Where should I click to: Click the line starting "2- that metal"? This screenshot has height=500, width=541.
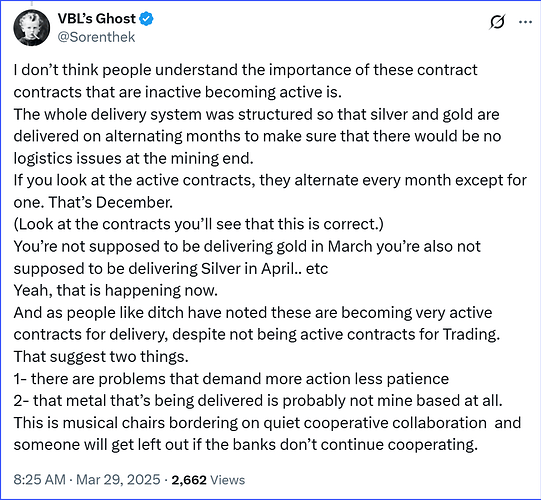(x=258, y=401)
